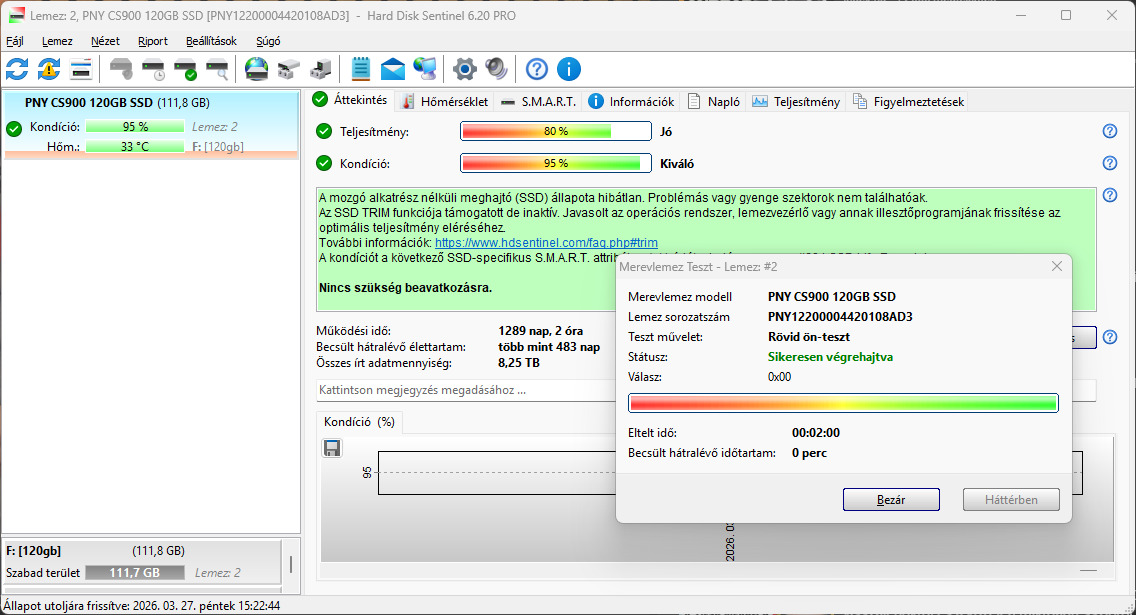Click the '1289 nap, 2 óra' value

(x=540, y=330)
